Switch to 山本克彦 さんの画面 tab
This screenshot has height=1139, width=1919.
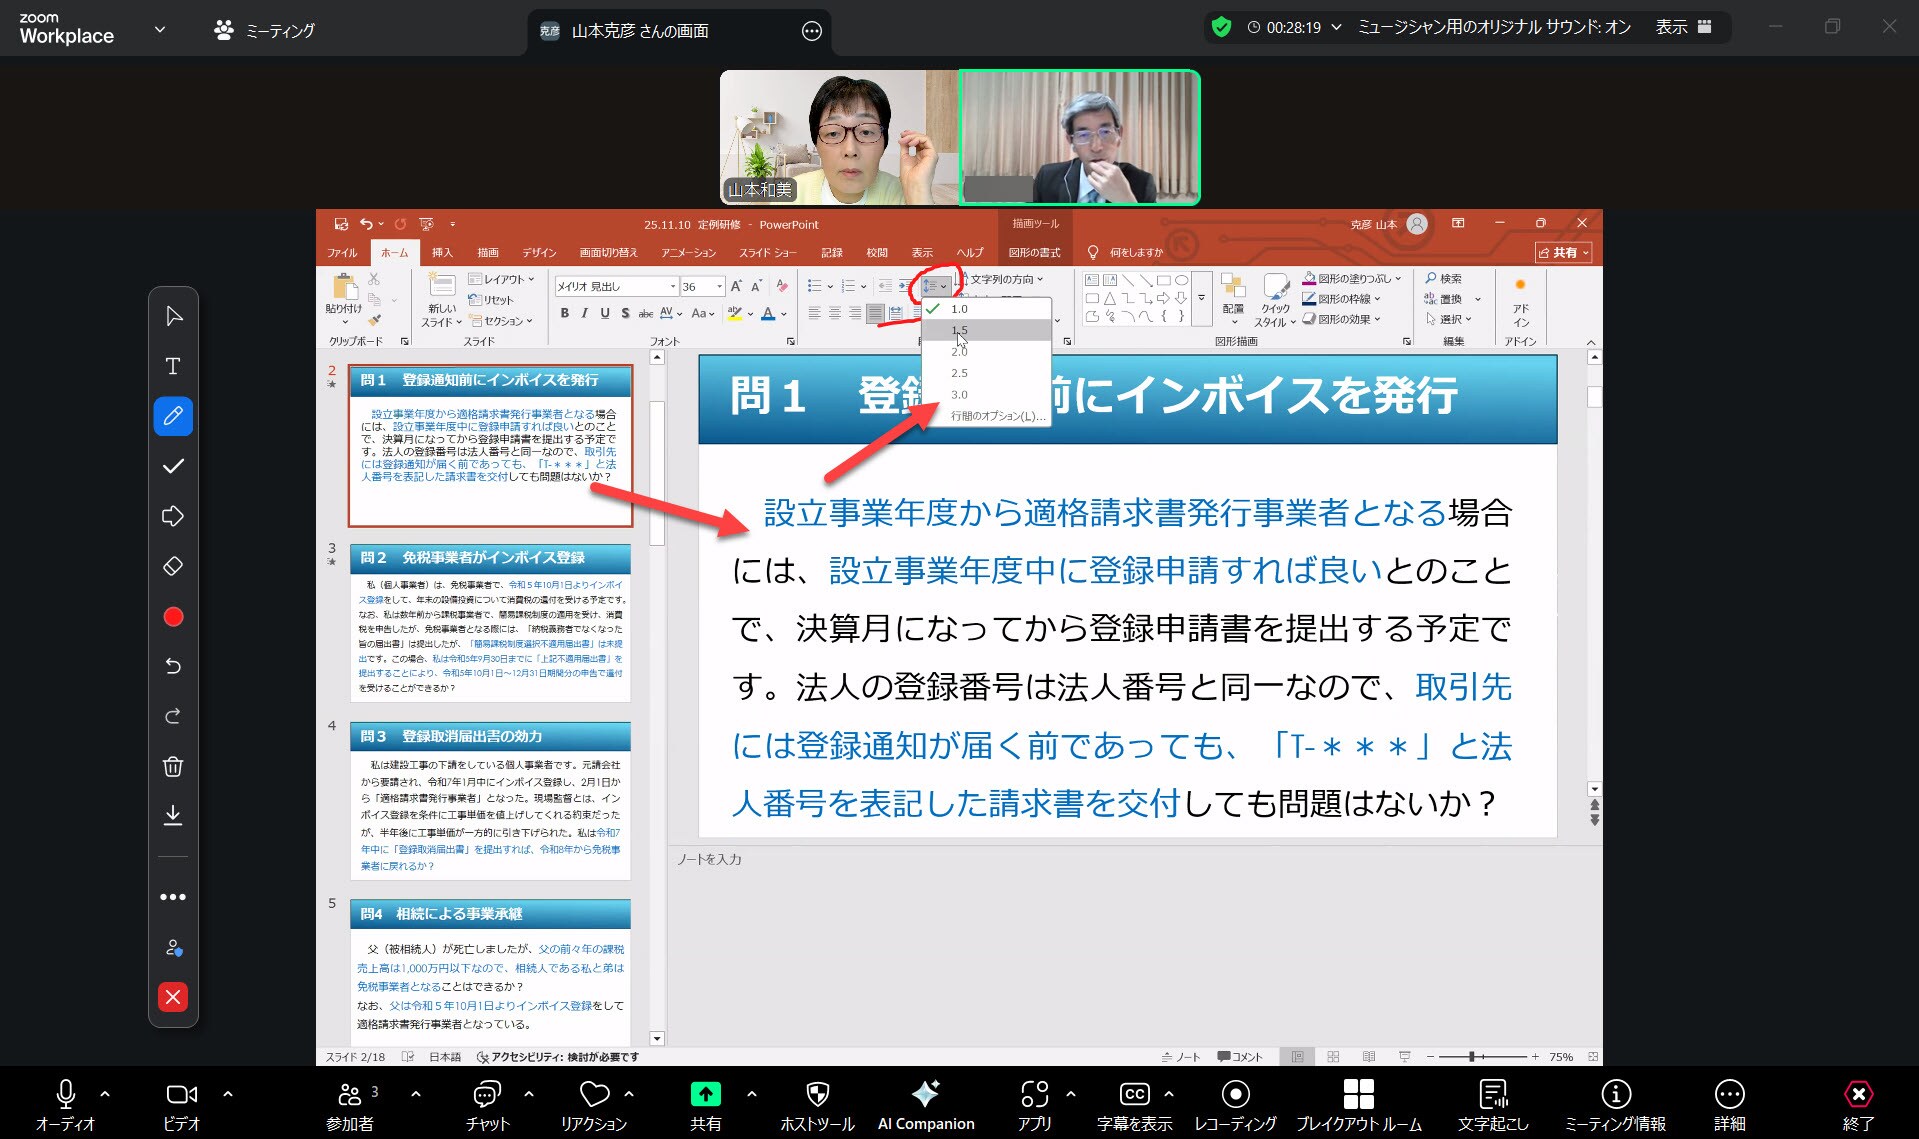640,31
